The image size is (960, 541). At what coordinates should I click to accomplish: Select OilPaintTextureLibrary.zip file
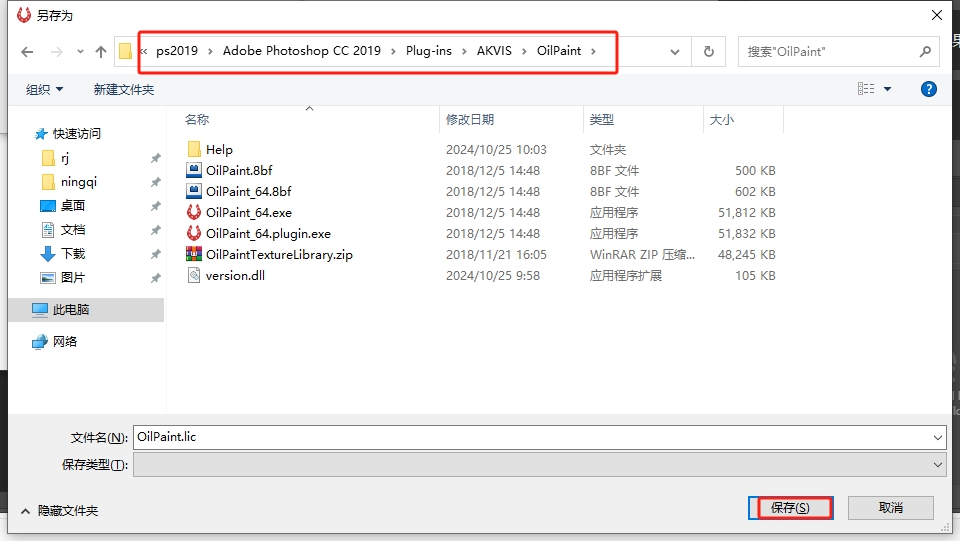[x=279, y=255]
